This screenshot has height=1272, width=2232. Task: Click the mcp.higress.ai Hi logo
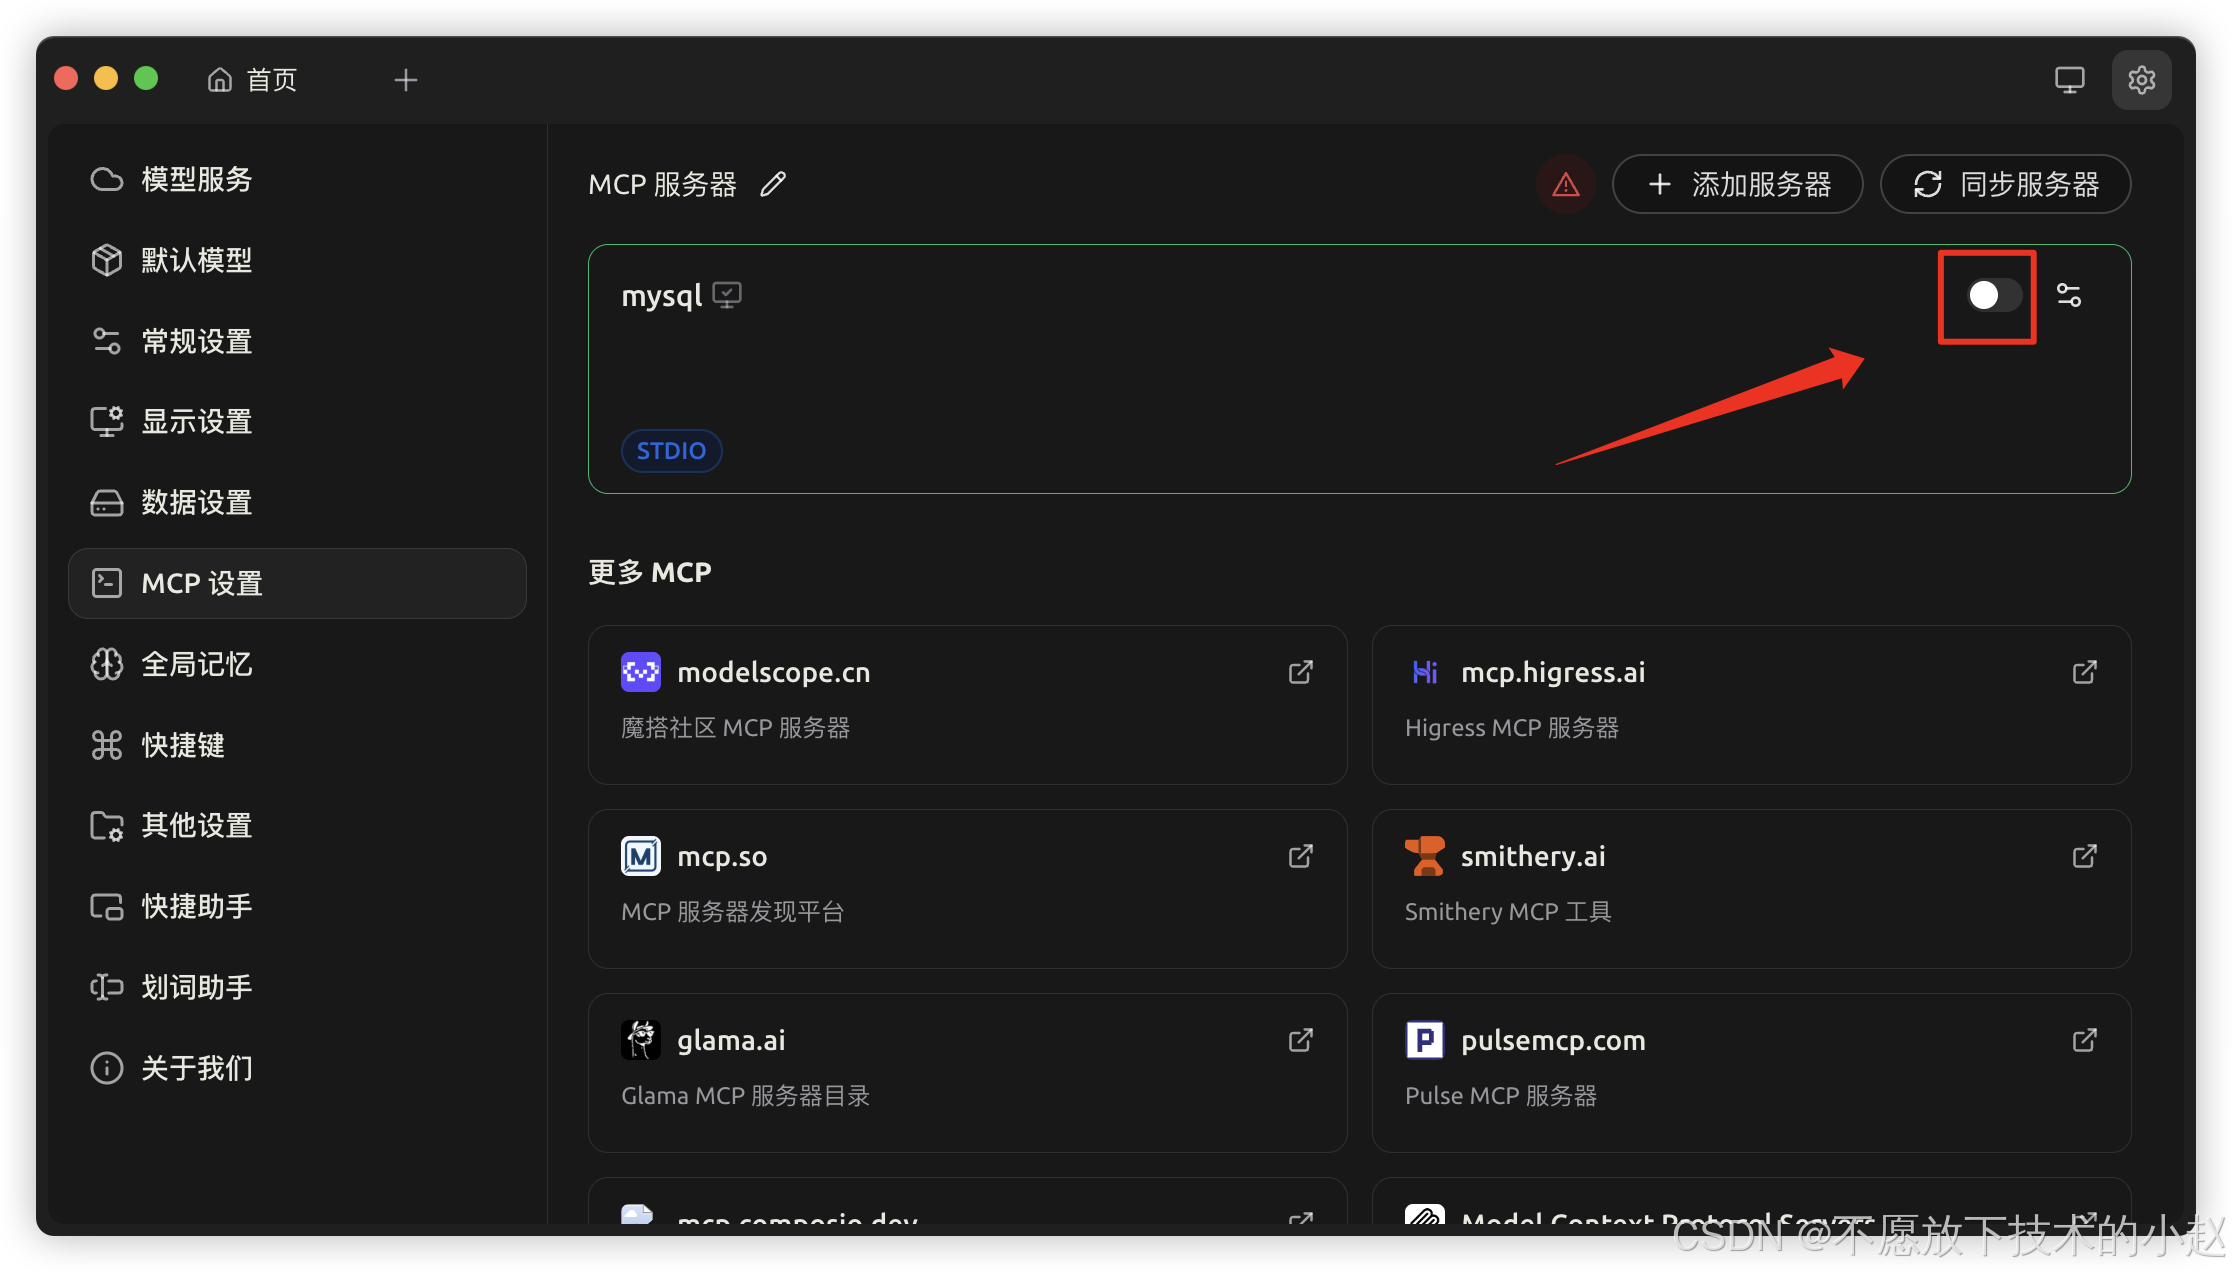[1425, 672]
